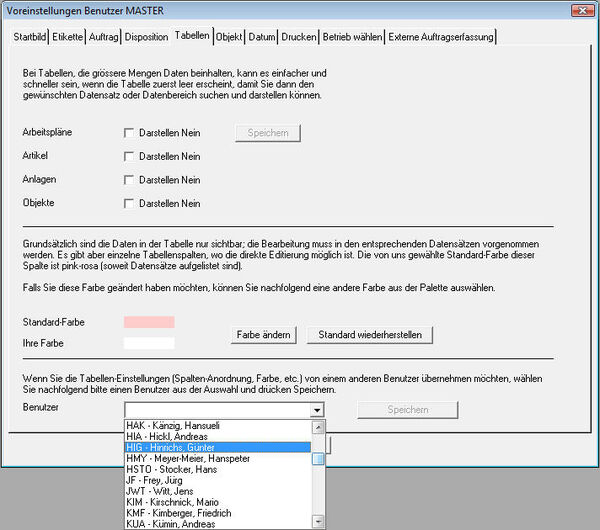Enable the Arbeitspläne Darstellen checkbox
The height and width of the screenshot is (530, 600).
click(x=129, y=133)
